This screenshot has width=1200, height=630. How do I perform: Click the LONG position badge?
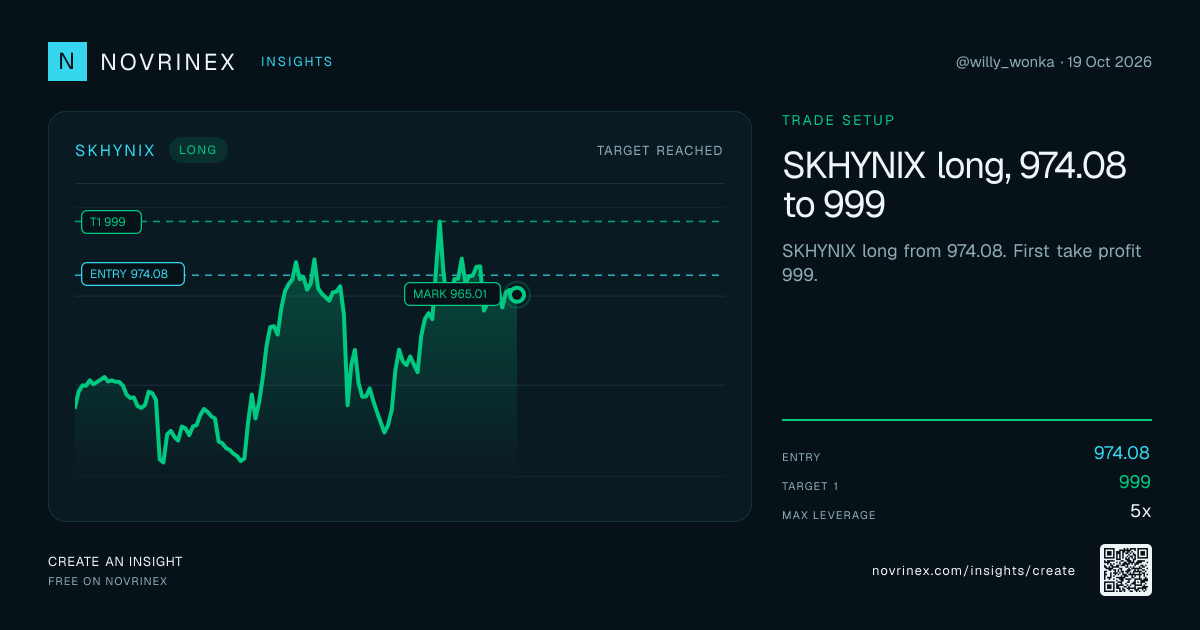click(198, 150)
